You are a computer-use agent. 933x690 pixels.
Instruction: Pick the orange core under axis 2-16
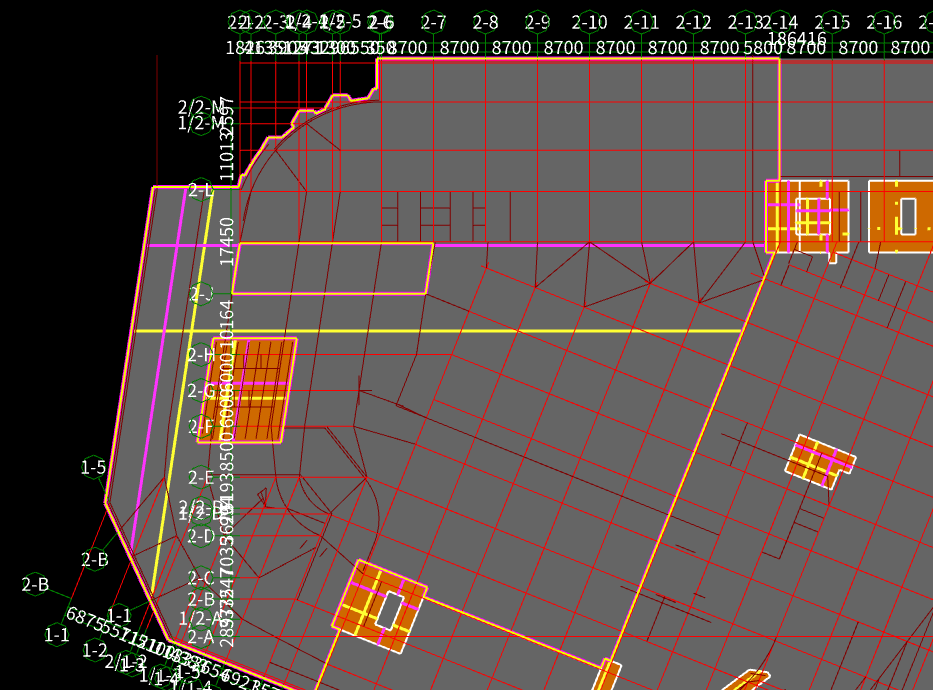pyautogui.click(x=900, y=217)
